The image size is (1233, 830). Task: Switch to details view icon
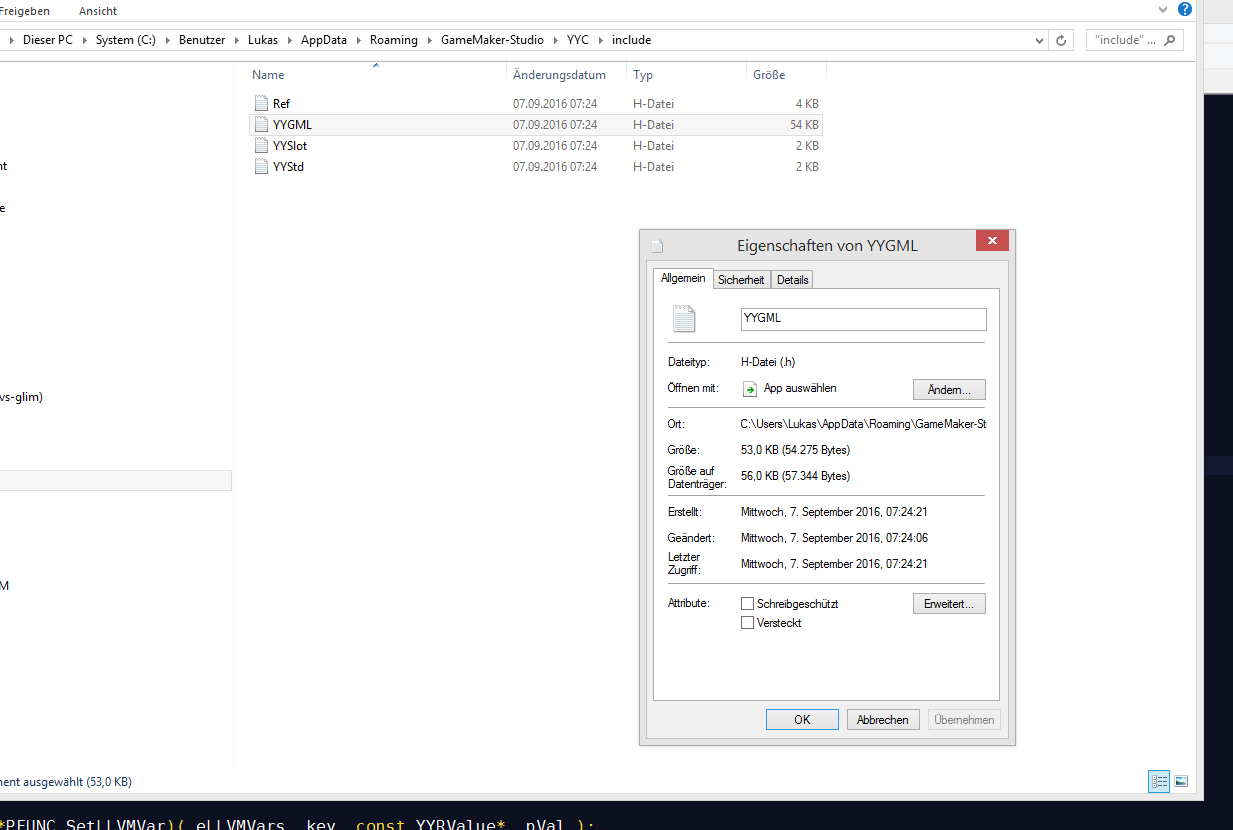tap(1159, 781)
